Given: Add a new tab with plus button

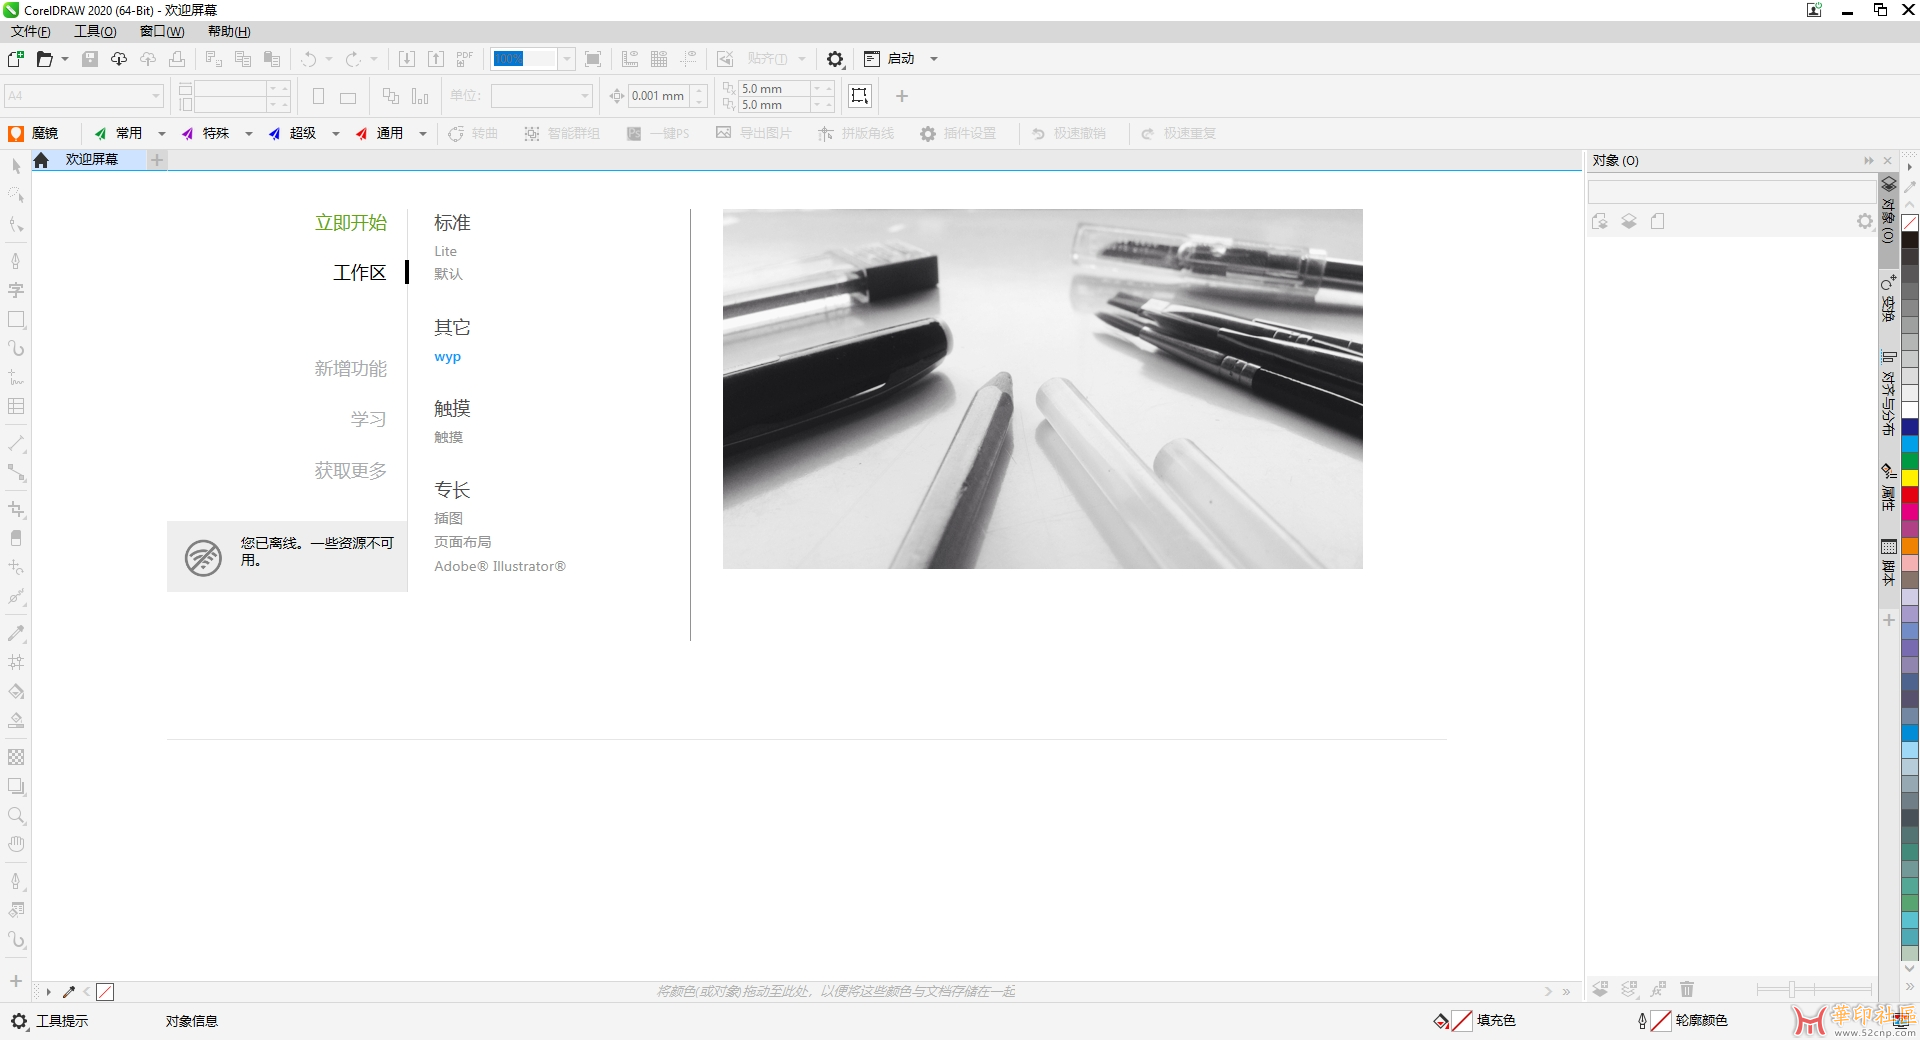Looking at the screenshot, I should 157,160.
